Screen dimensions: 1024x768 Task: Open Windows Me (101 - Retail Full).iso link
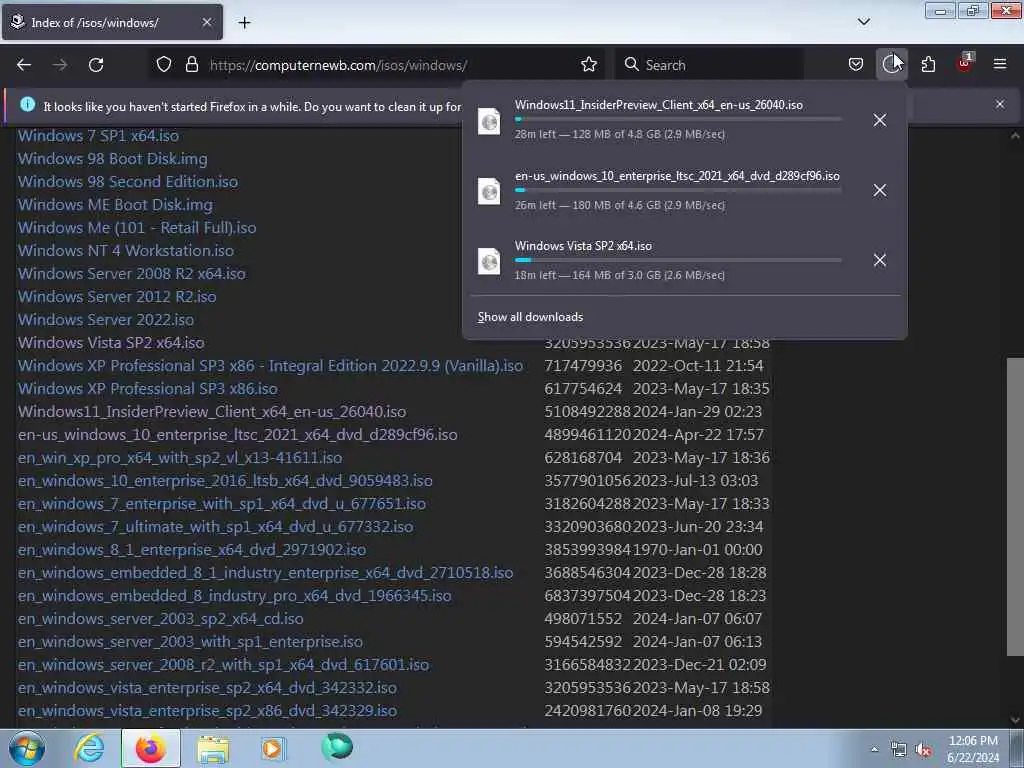[x=136, y=228]
